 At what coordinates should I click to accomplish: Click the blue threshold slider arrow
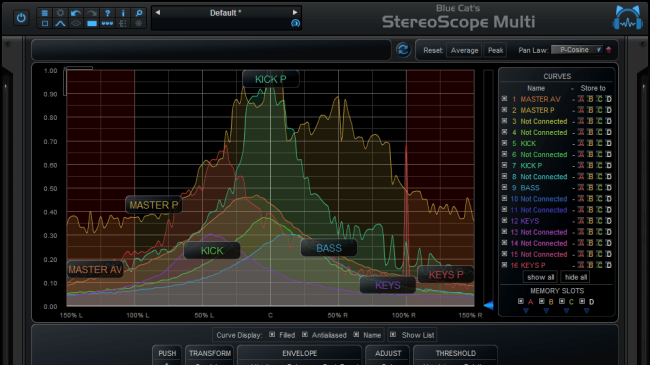click(488, 305)
